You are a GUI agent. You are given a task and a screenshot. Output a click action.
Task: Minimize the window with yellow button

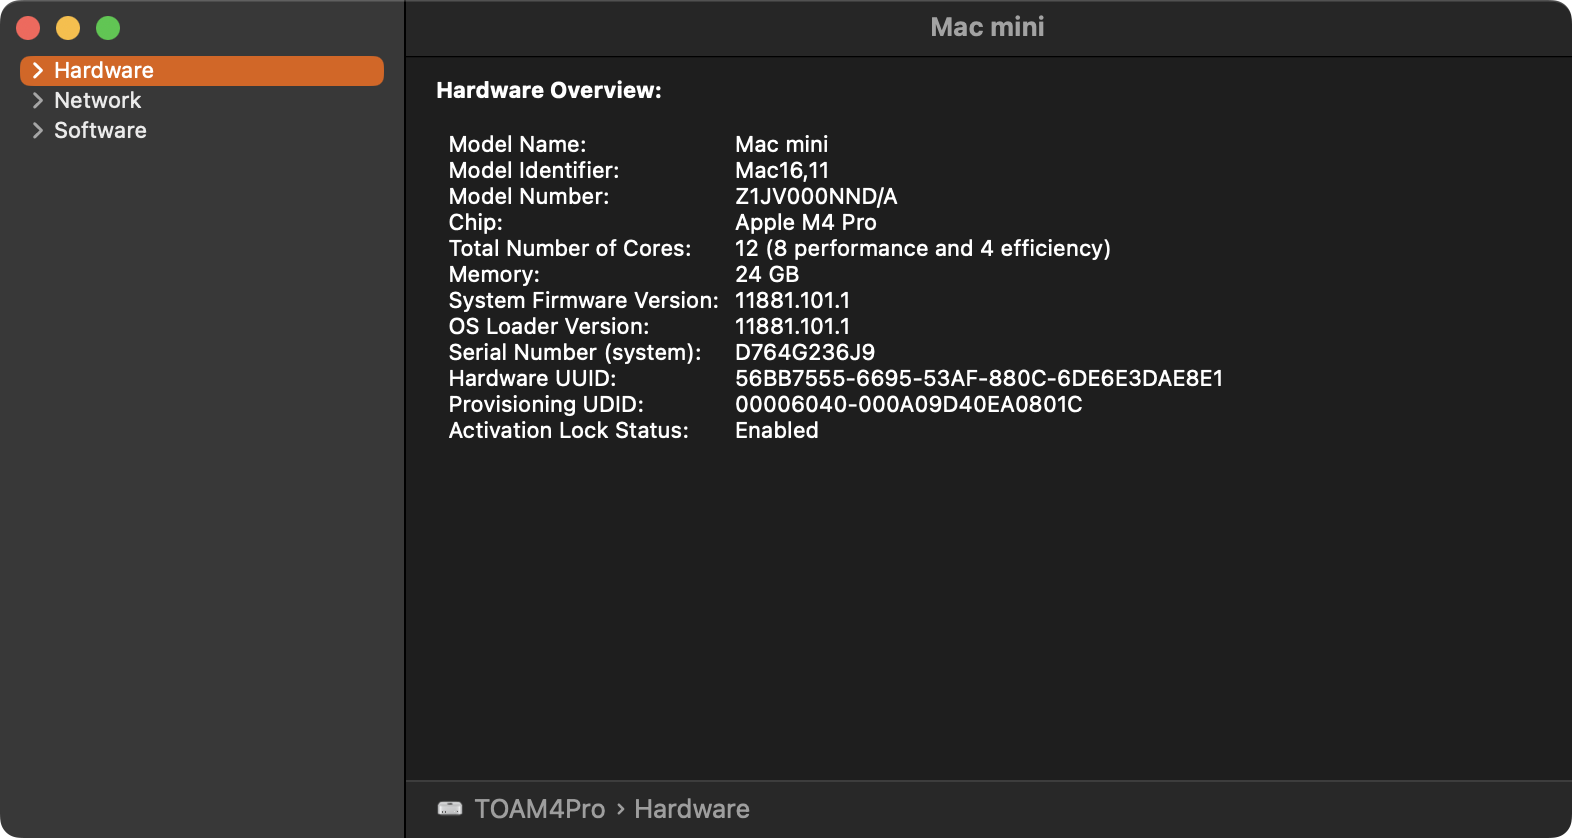click(68, 28)
